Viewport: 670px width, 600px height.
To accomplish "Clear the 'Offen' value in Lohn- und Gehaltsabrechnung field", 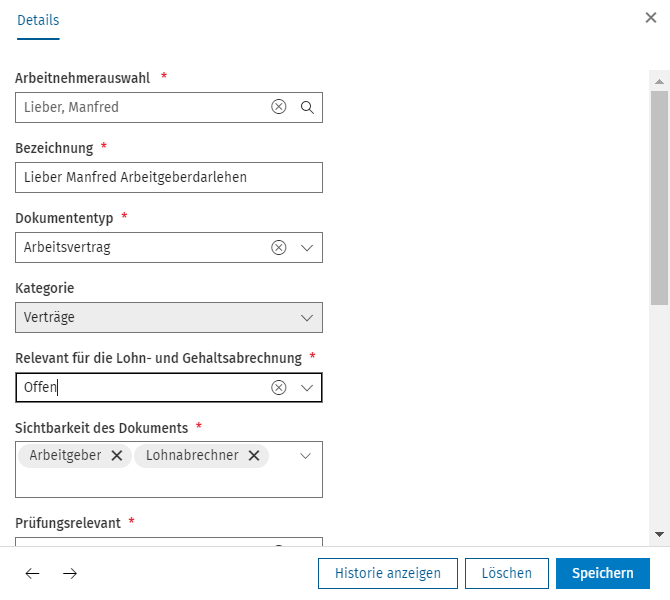I will (279, 388).
